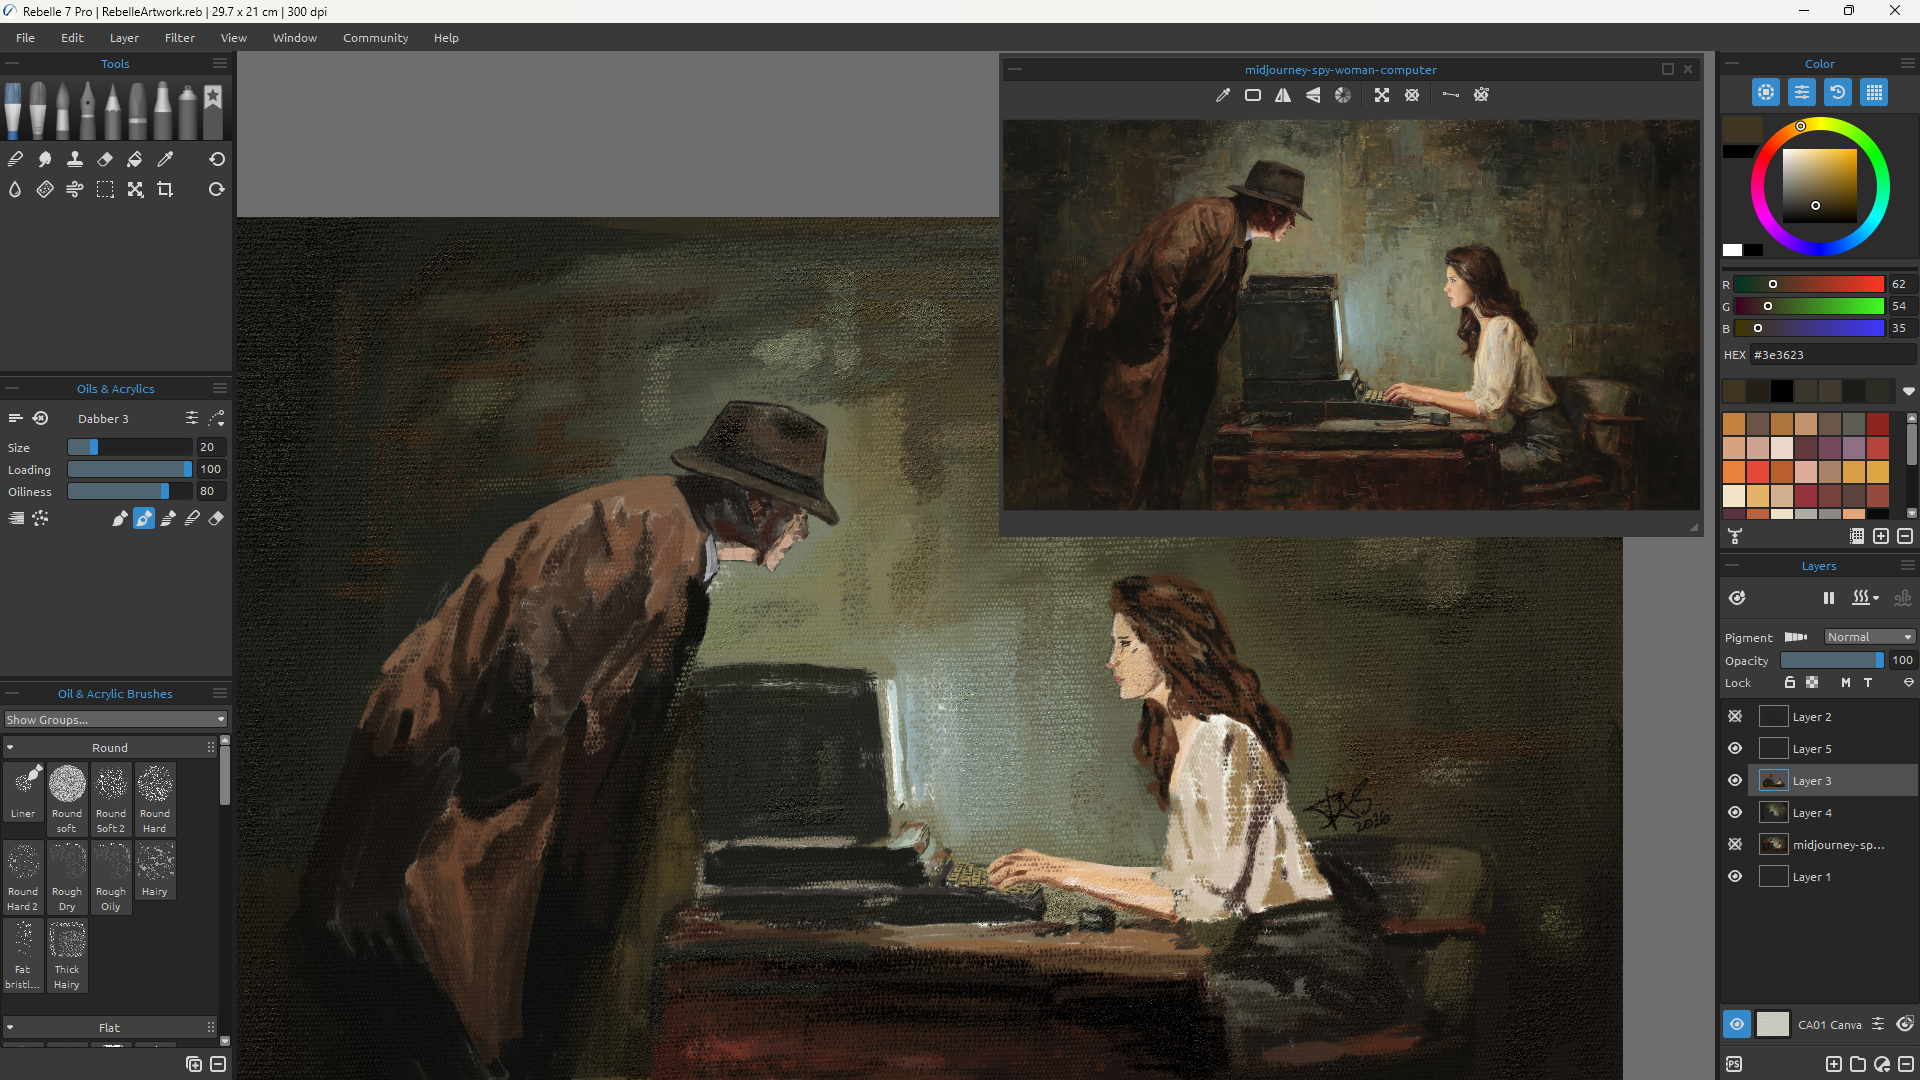Open the Window menu

pyautogui.click(x=295, y=38)
